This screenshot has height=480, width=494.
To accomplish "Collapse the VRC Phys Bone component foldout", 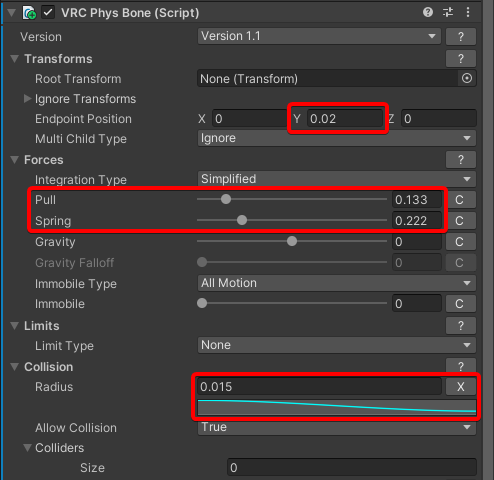I will 12,13.
